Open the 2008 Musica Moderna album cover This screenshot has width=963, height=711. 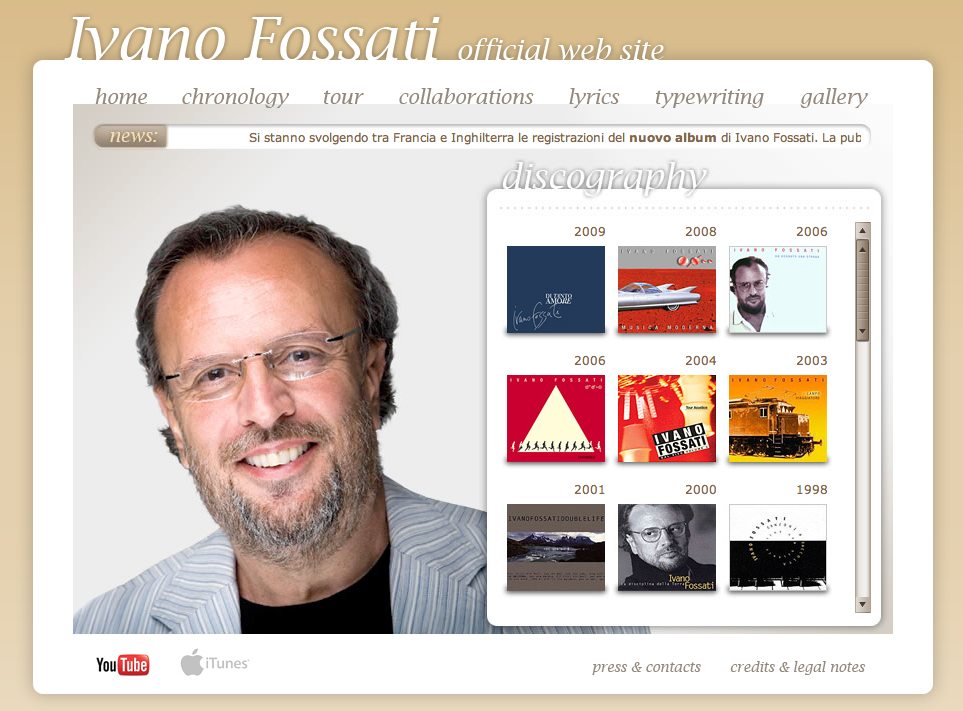[x=667, y=289]
